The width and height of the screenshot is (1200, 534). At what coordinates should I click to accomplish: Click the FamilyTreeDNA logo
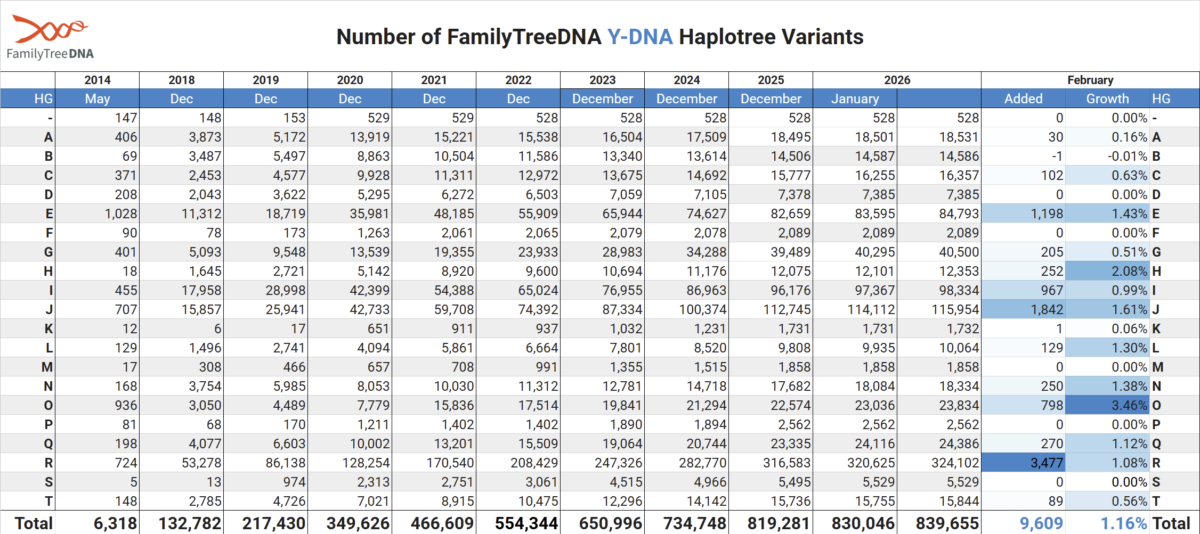[x=53, y=40]
